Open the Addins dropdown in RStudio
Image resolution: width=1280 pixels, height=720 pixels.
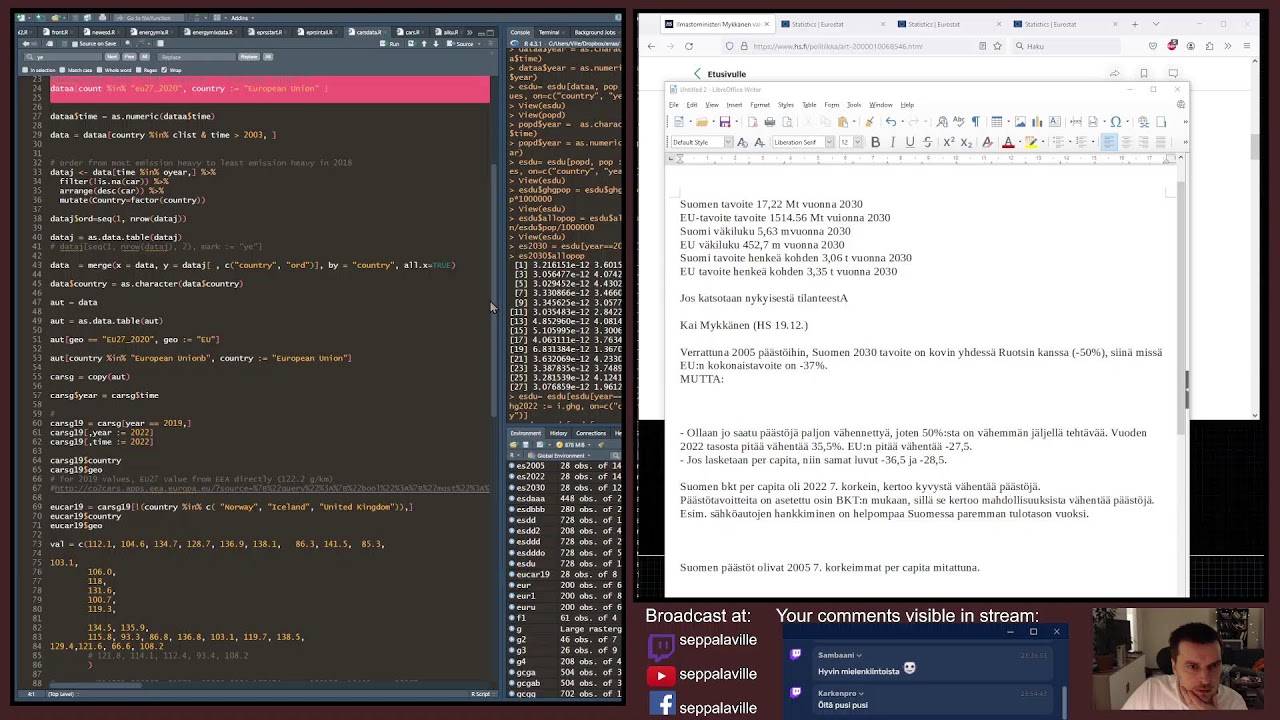[243, 18]
